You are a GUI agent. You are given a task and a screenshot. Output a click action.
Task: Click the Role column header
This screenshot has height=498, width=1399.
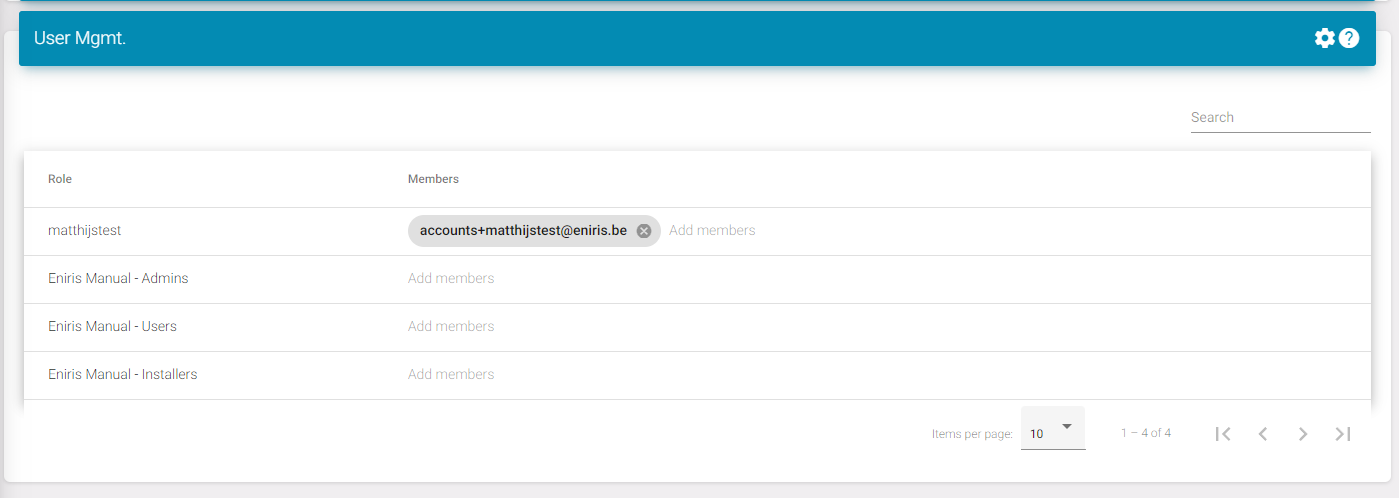[x=60, y=180]
